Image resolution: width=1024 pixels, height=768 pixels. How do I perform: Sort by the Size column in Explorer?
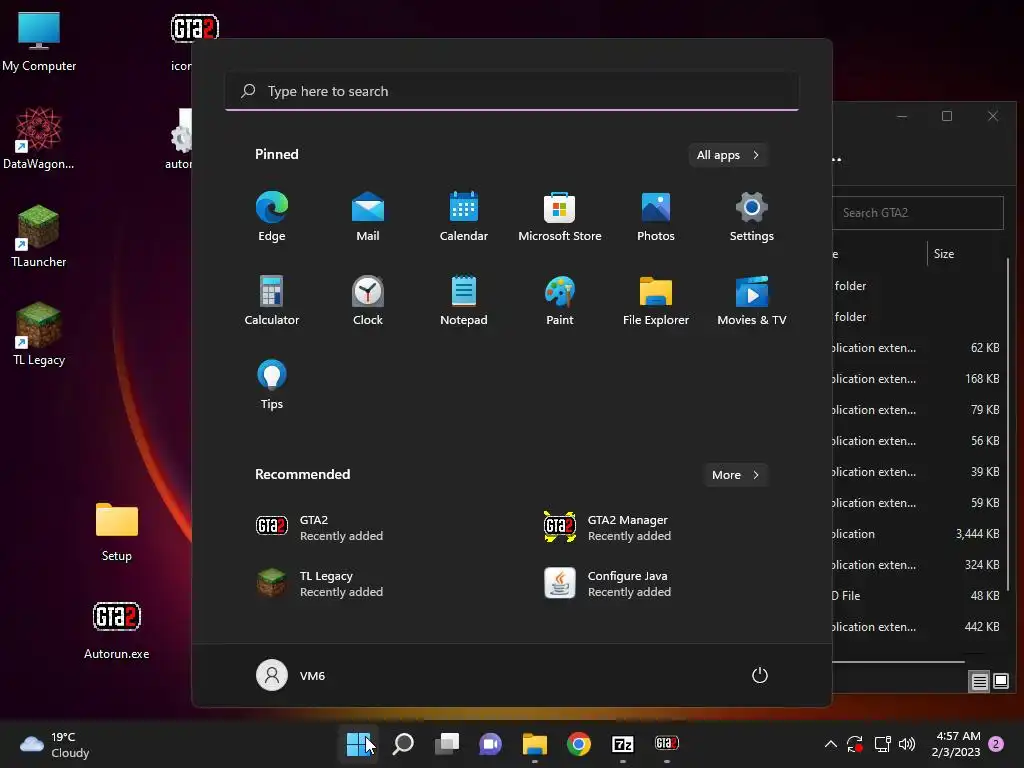pyautogui.click(x=944, y=254)
